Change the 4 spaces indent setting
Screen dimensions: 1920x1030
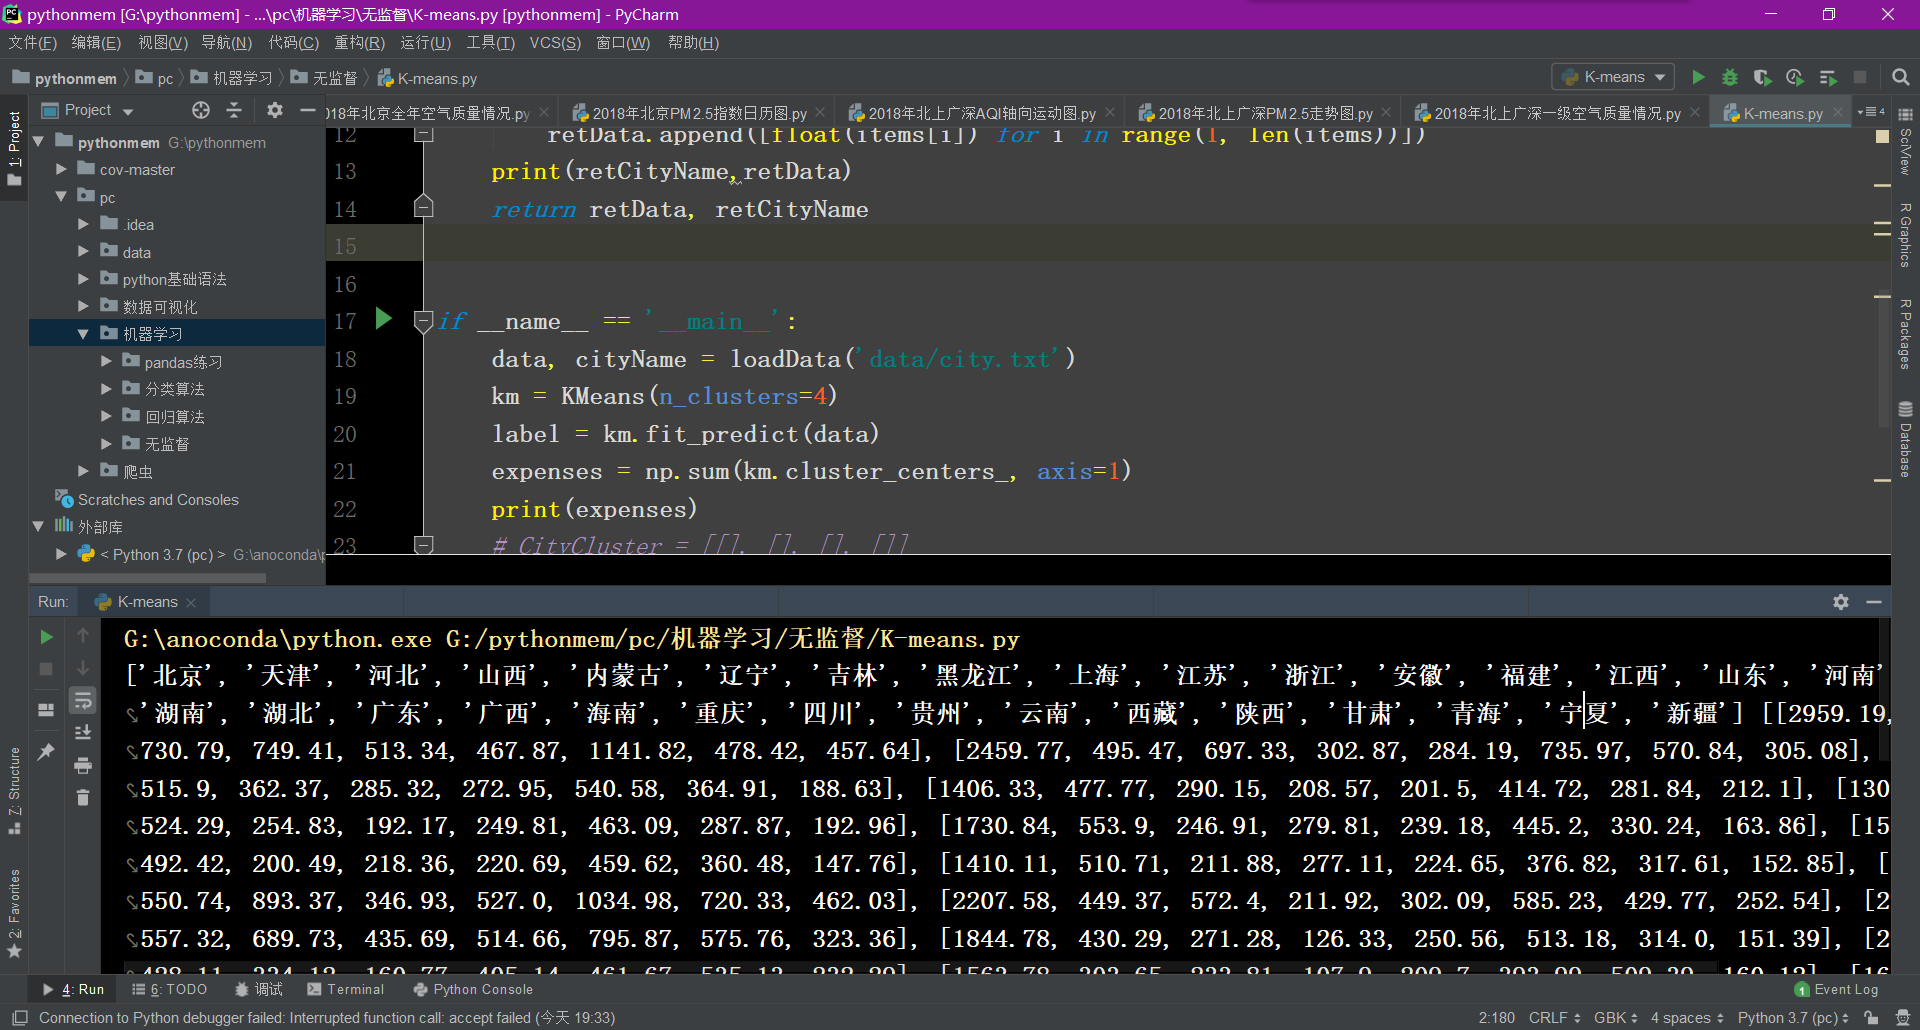(x=1687, y=1018)
